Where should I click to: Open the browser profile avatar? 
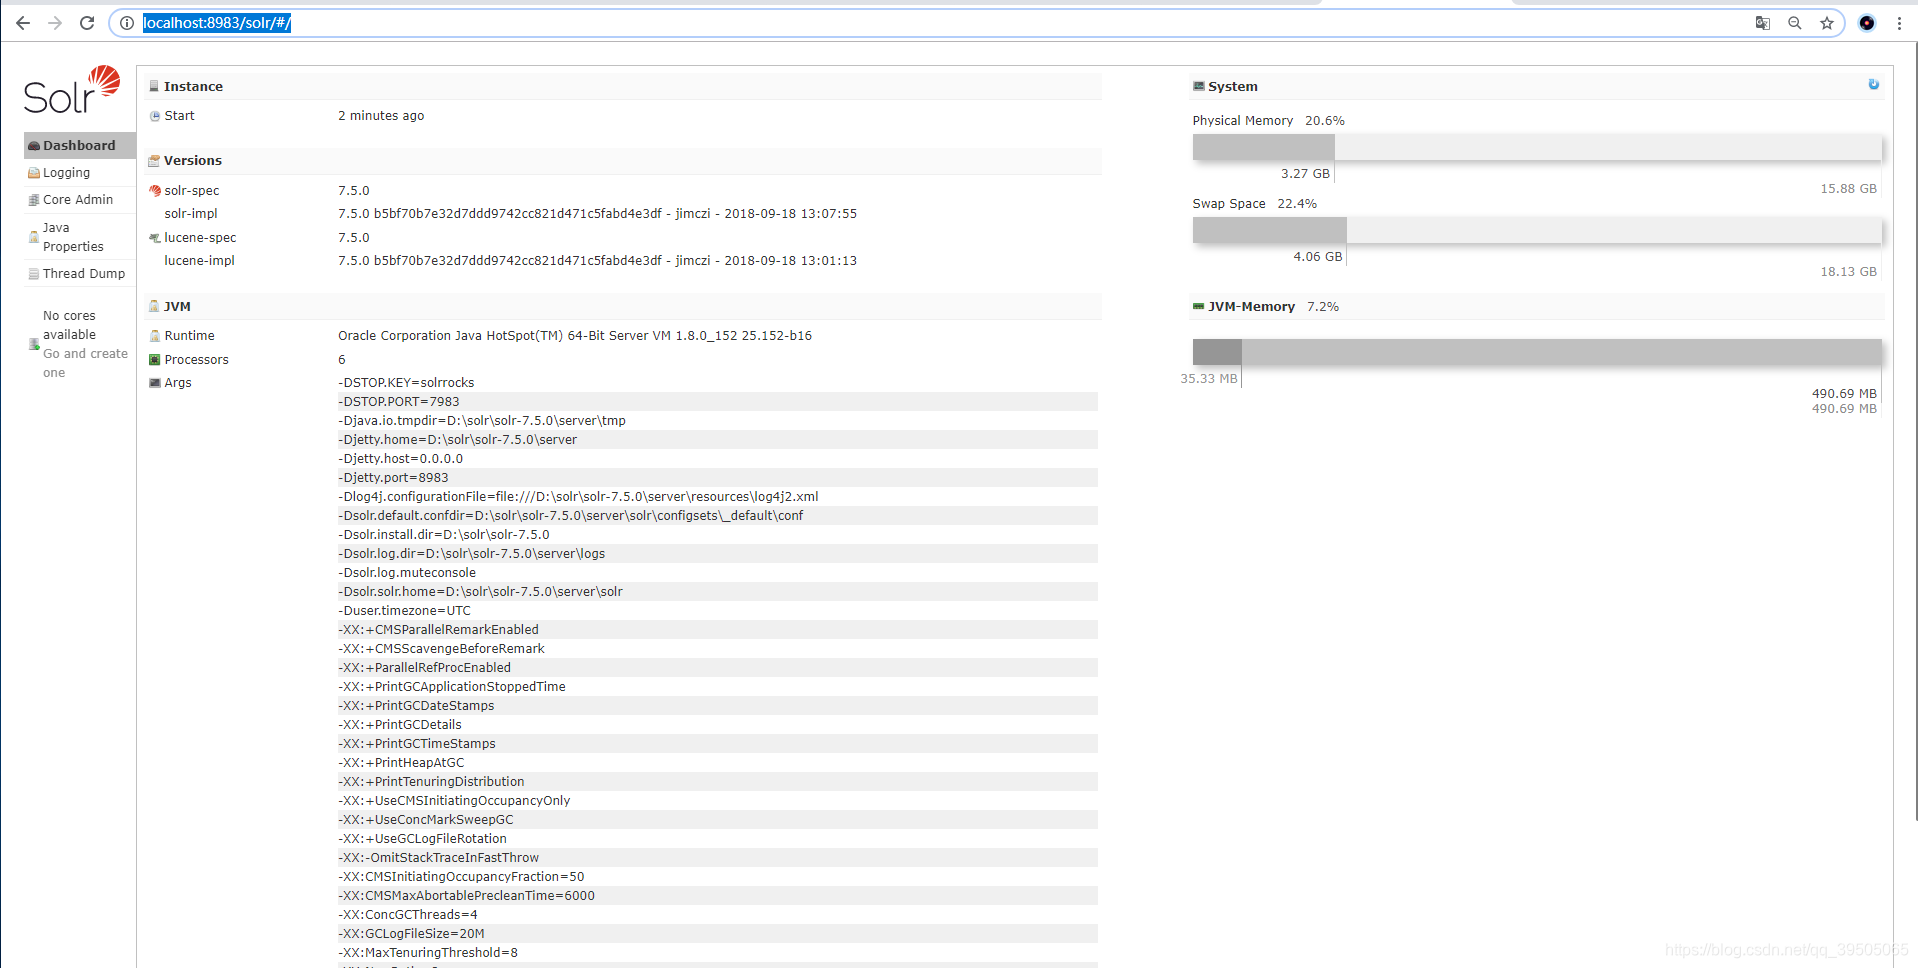coord(1867,23)
